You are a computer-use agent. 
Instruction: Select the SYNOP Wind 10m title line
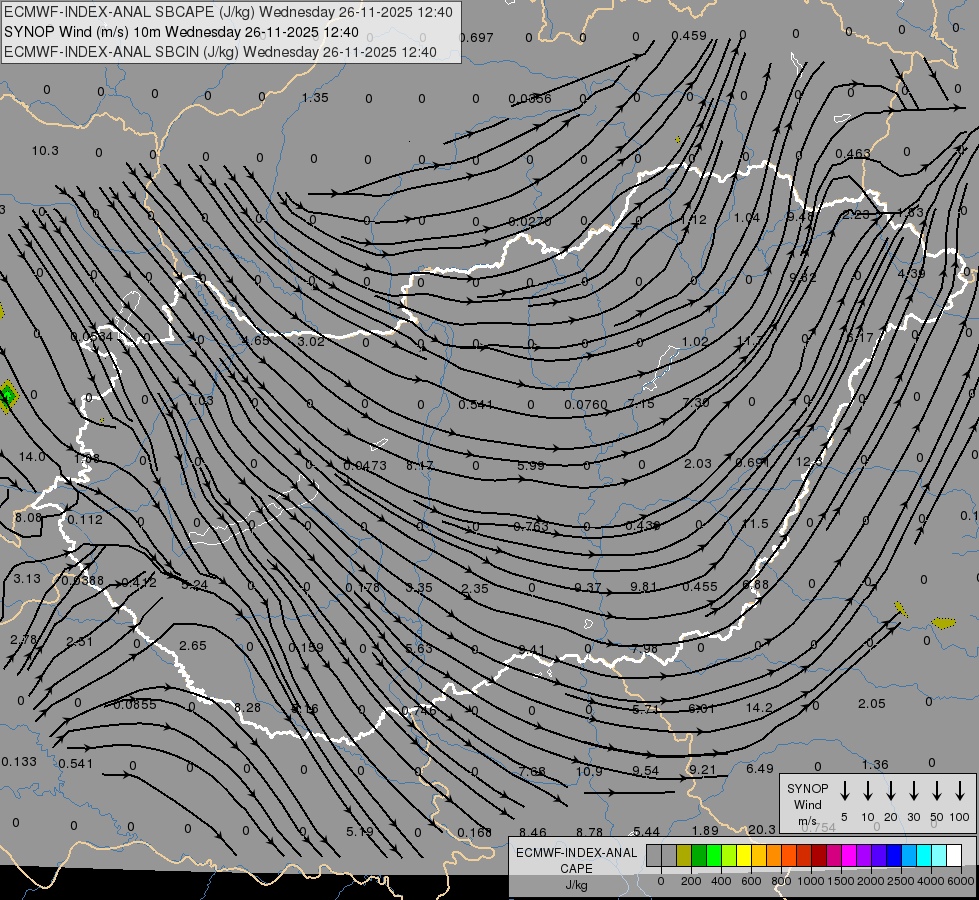(181, 32)
